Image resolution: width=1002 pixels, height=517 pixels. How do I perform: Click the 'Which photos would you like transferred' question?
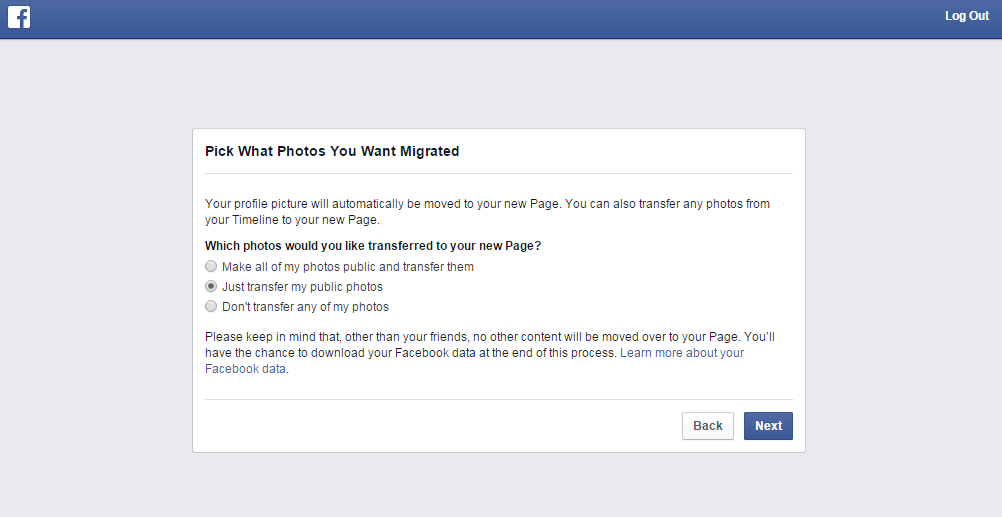(373, 246)
